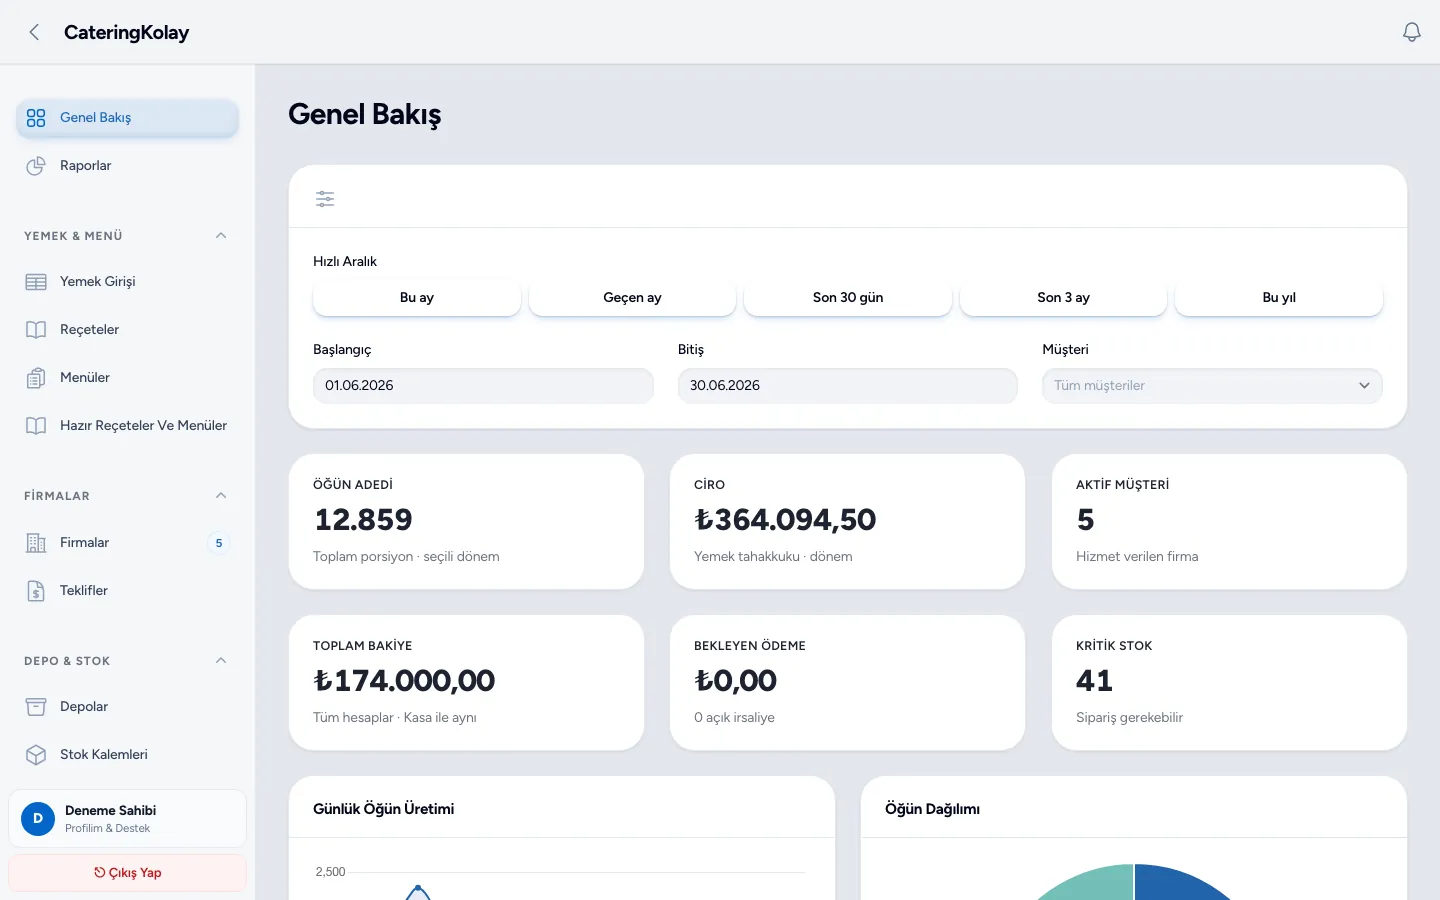Apply the Son 30 gün range

[x=848, y=298]
